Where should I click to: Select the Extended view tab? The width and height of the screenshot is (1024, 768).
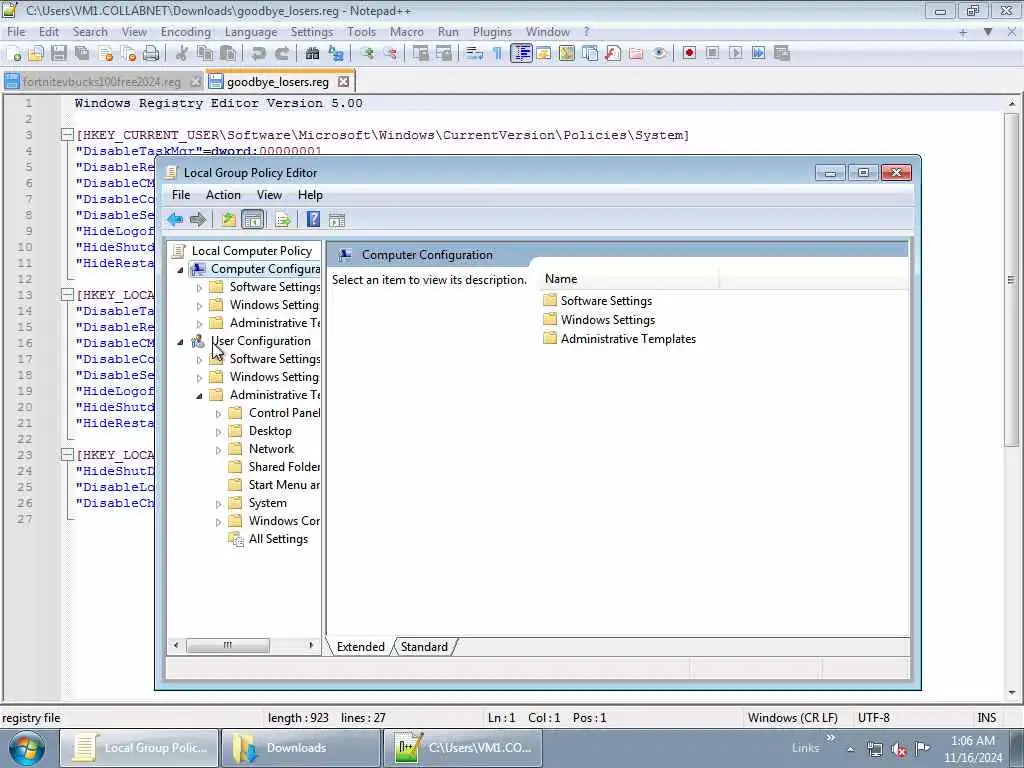(x=360, y=647)
